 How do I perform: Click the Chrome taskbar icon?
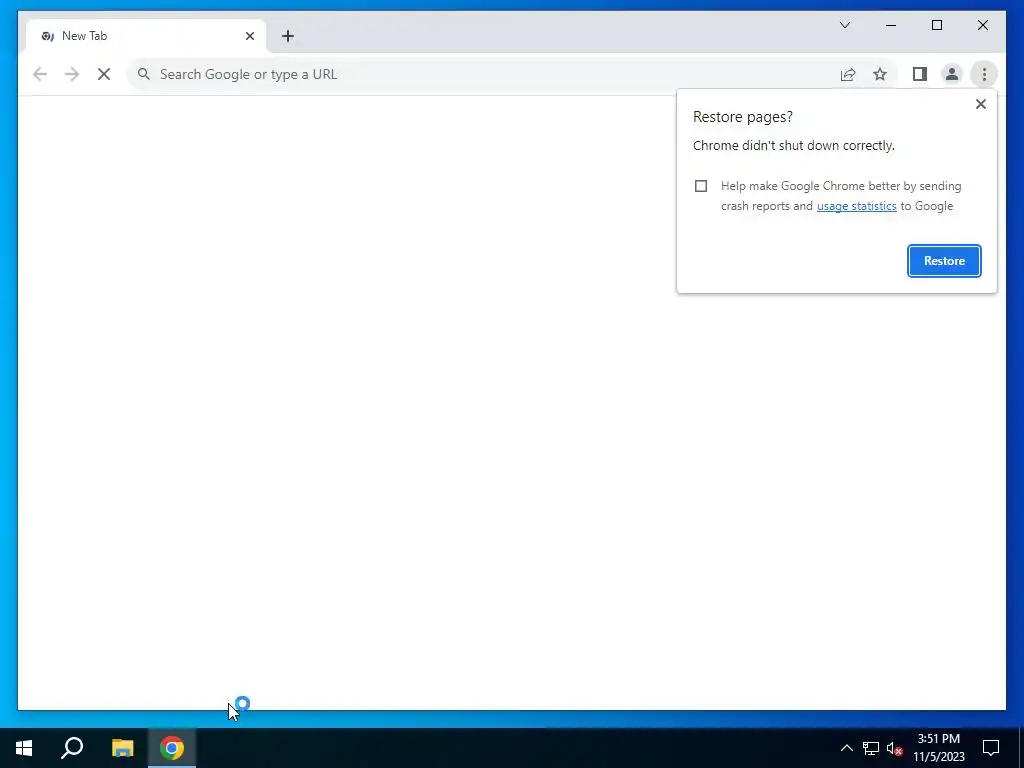point(172,748)
